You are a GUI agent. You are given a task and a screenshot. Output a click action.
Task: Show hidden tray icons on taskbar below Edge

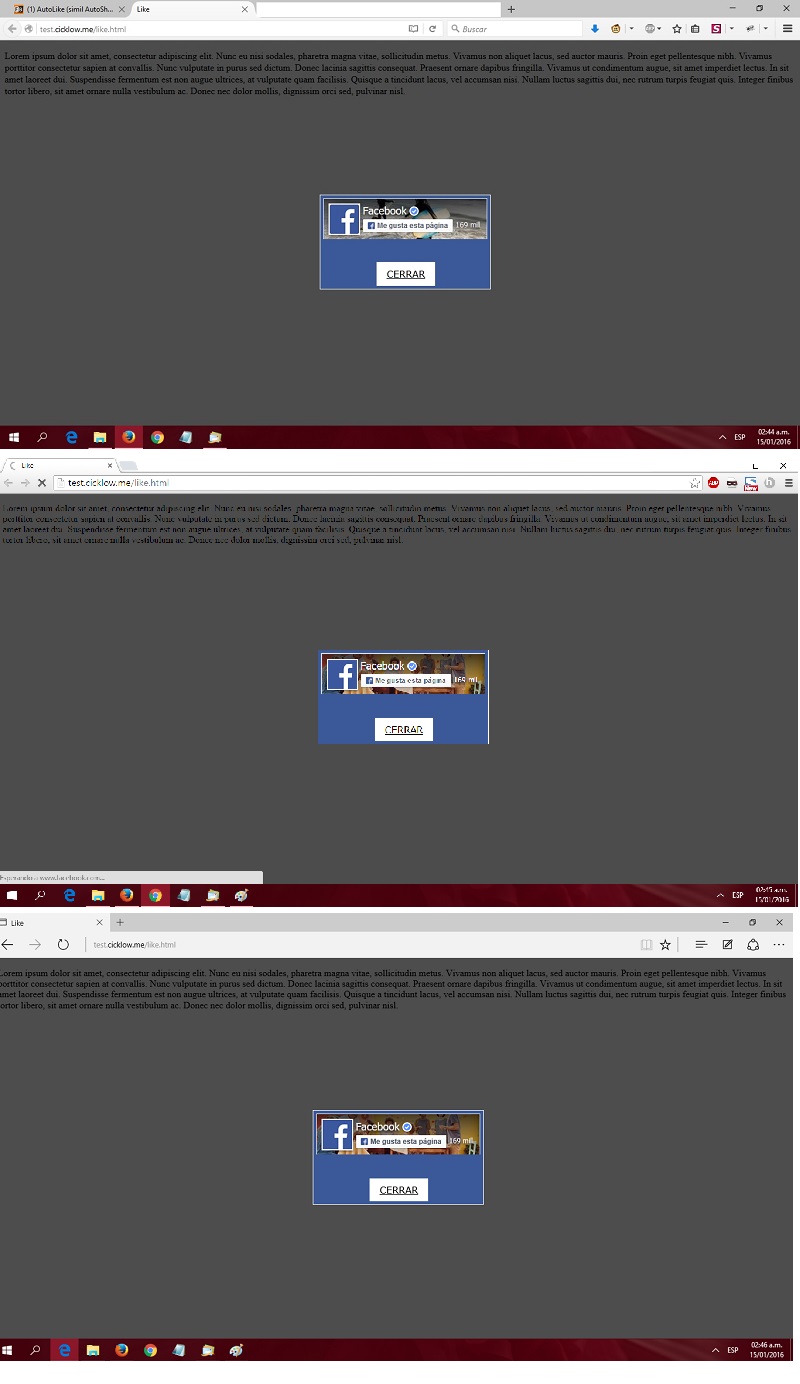(x=715, y=1351)
